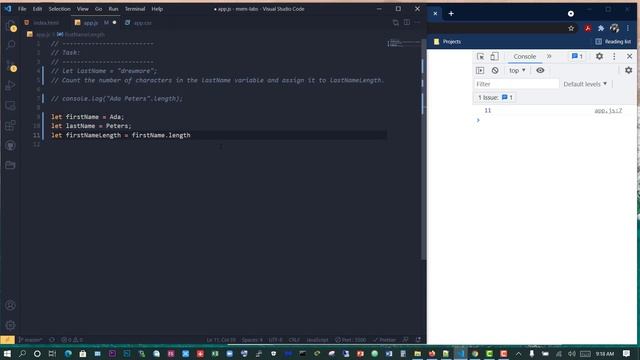Screen dimensions: 640x360
Task: Click the console output value 11
Action: coord(488,111)
